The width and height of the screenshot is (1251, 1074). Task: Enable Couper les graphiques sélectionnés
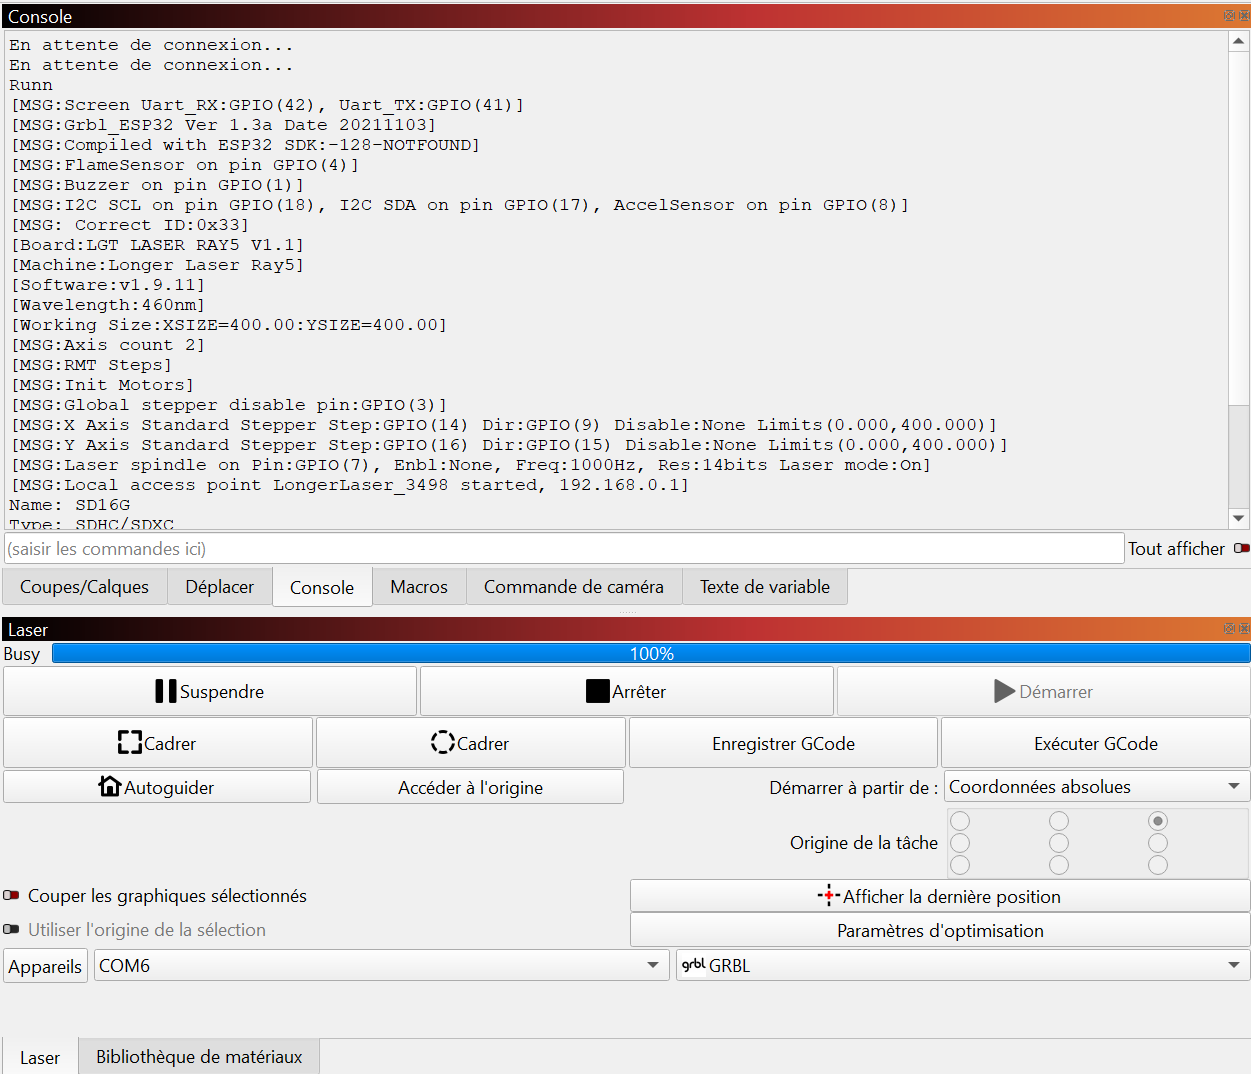click(x=12, y=896)
